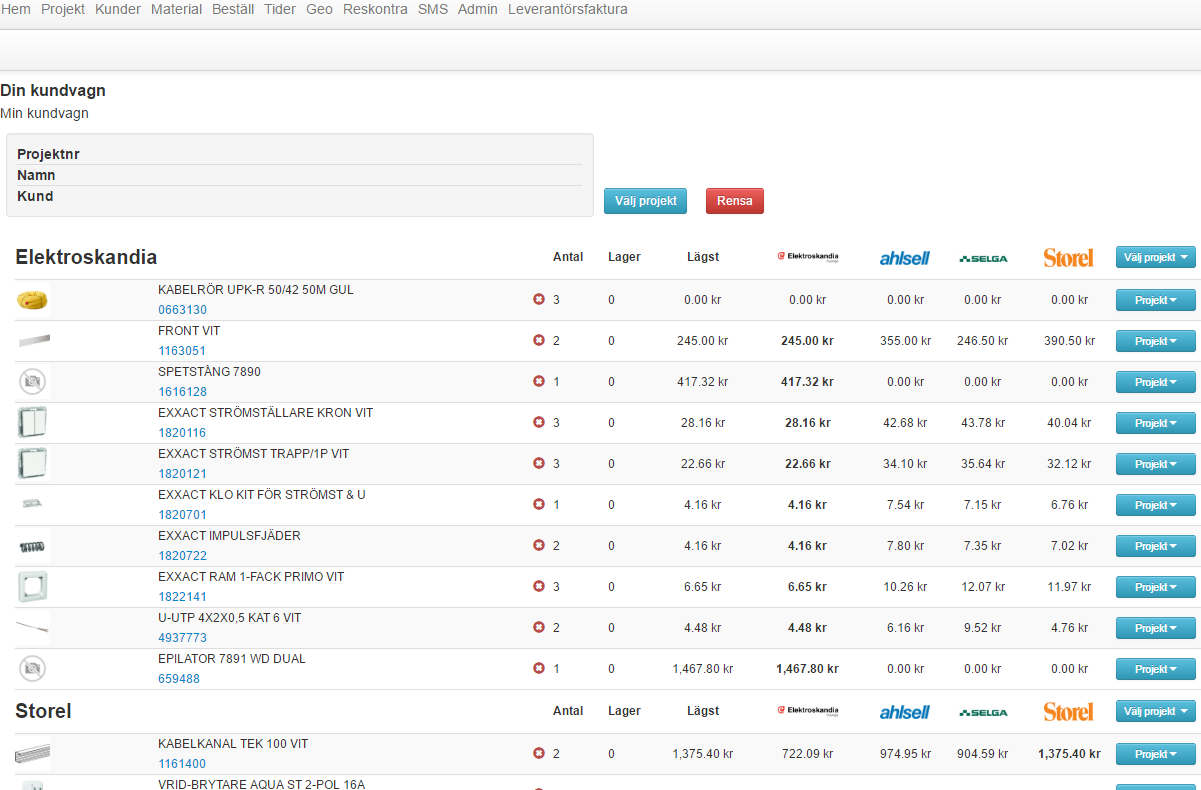The width and height of the screenshot is (1201, 790).
Task: Click the Selga logo in Elektroskandia header
Action: [983, 258]
